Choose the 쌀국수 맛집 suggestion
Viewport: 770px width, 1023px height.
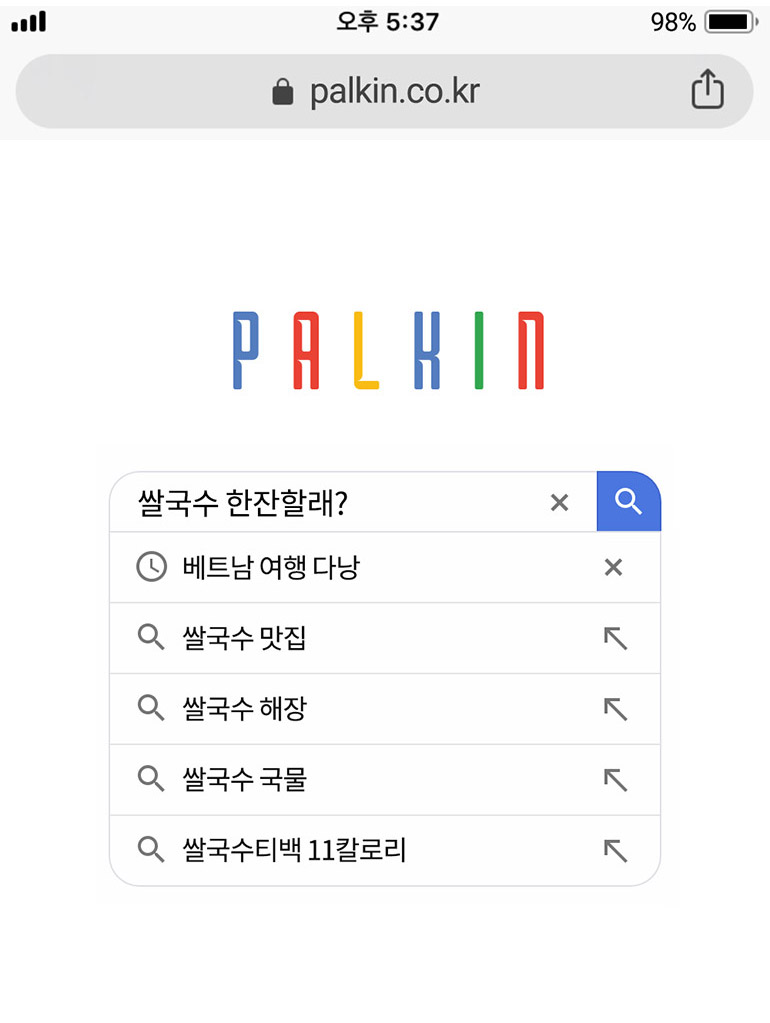(245, 638)
